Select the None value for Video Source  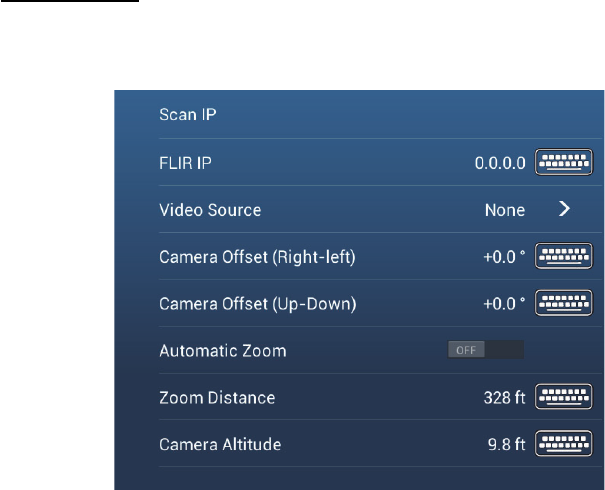[505, 210]
